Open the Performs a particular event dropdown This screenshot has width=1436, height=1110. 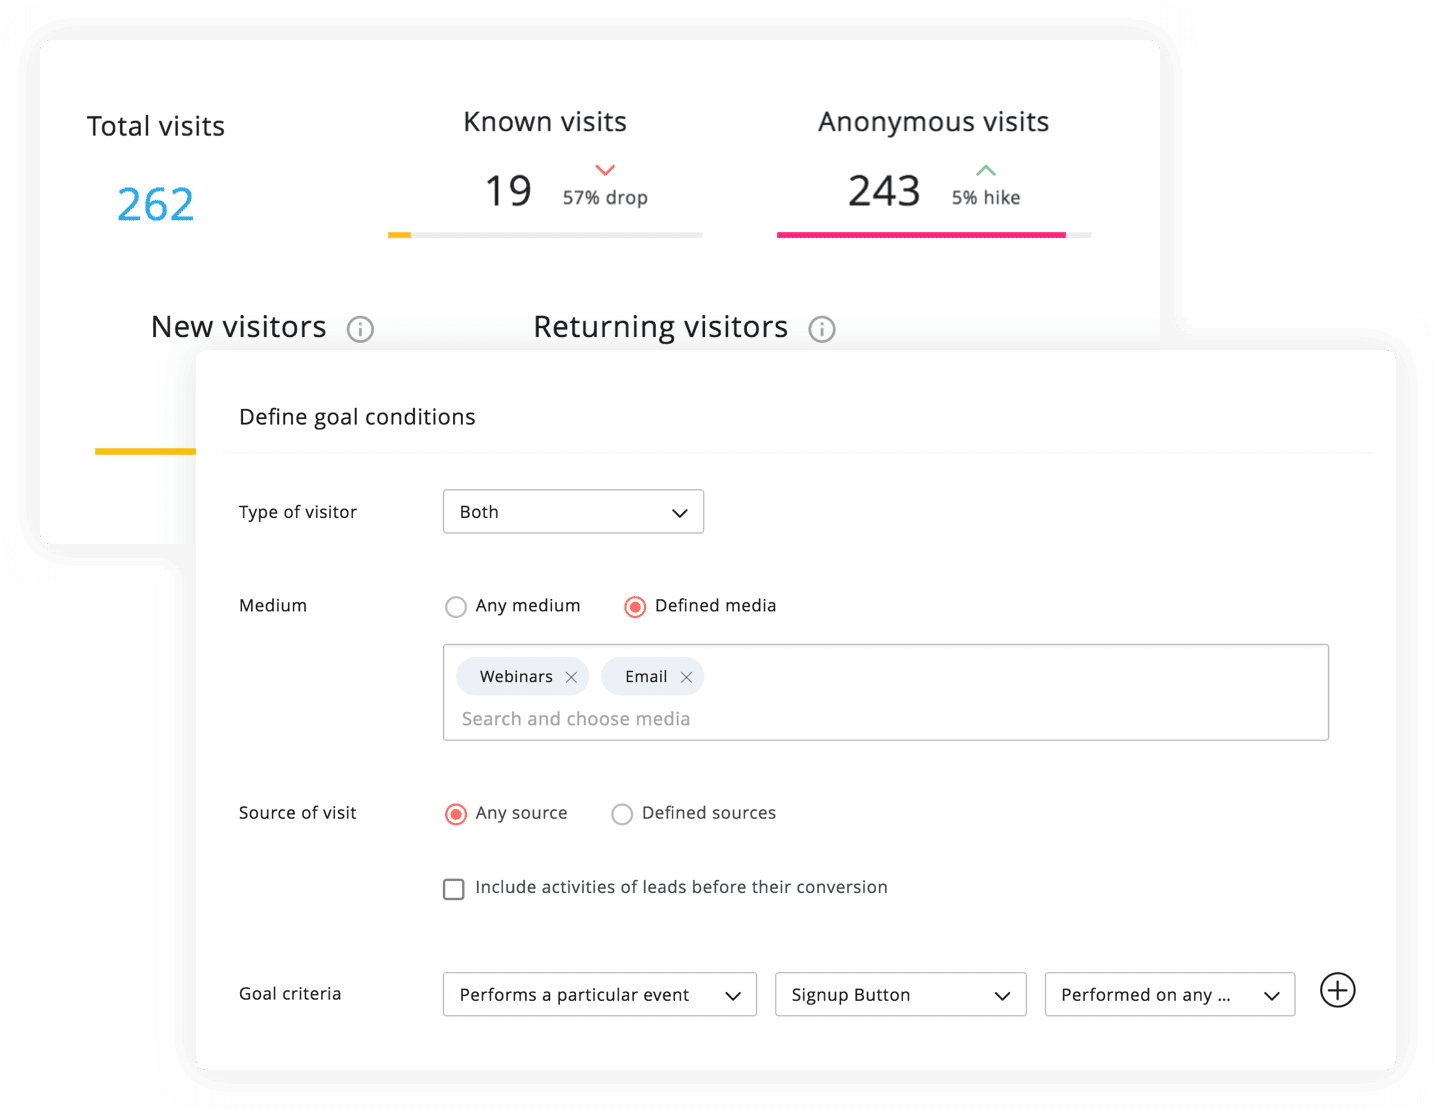pos(600,995)
